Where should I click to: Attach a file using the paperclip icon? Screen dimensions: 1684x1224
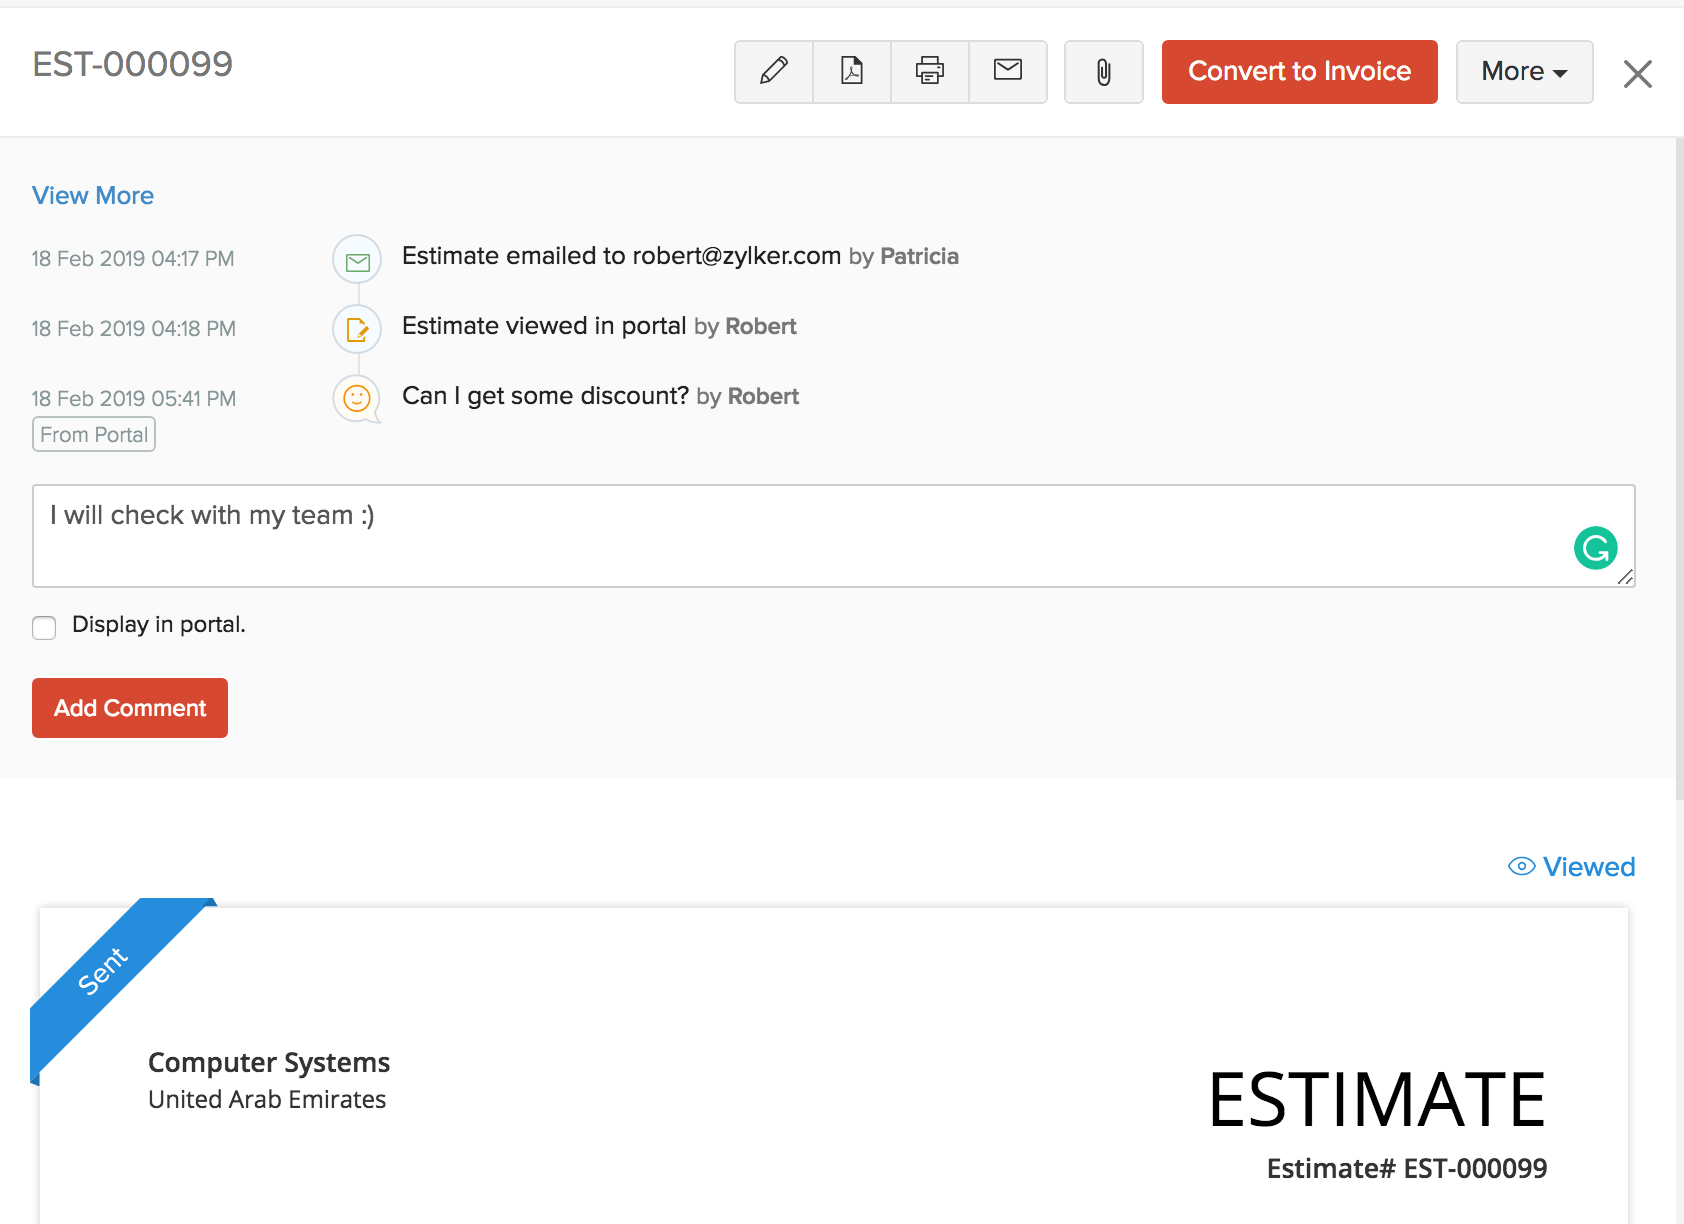pyautogui.click(x=1103, y=71)
